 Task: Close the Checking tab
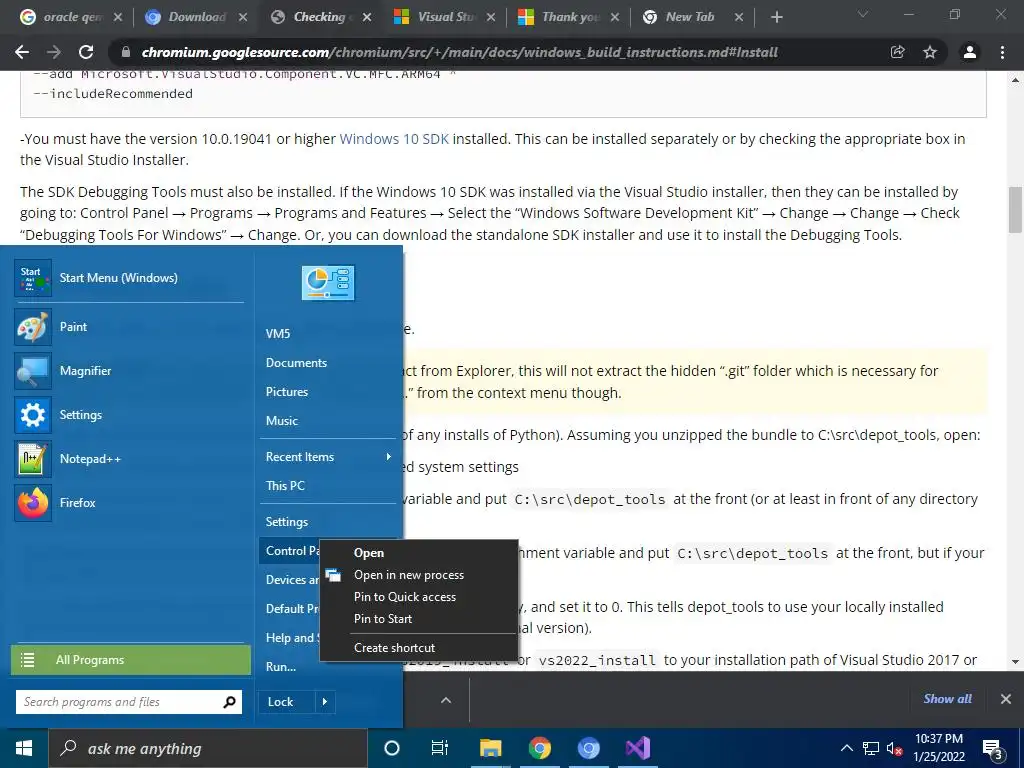point(367,18)
